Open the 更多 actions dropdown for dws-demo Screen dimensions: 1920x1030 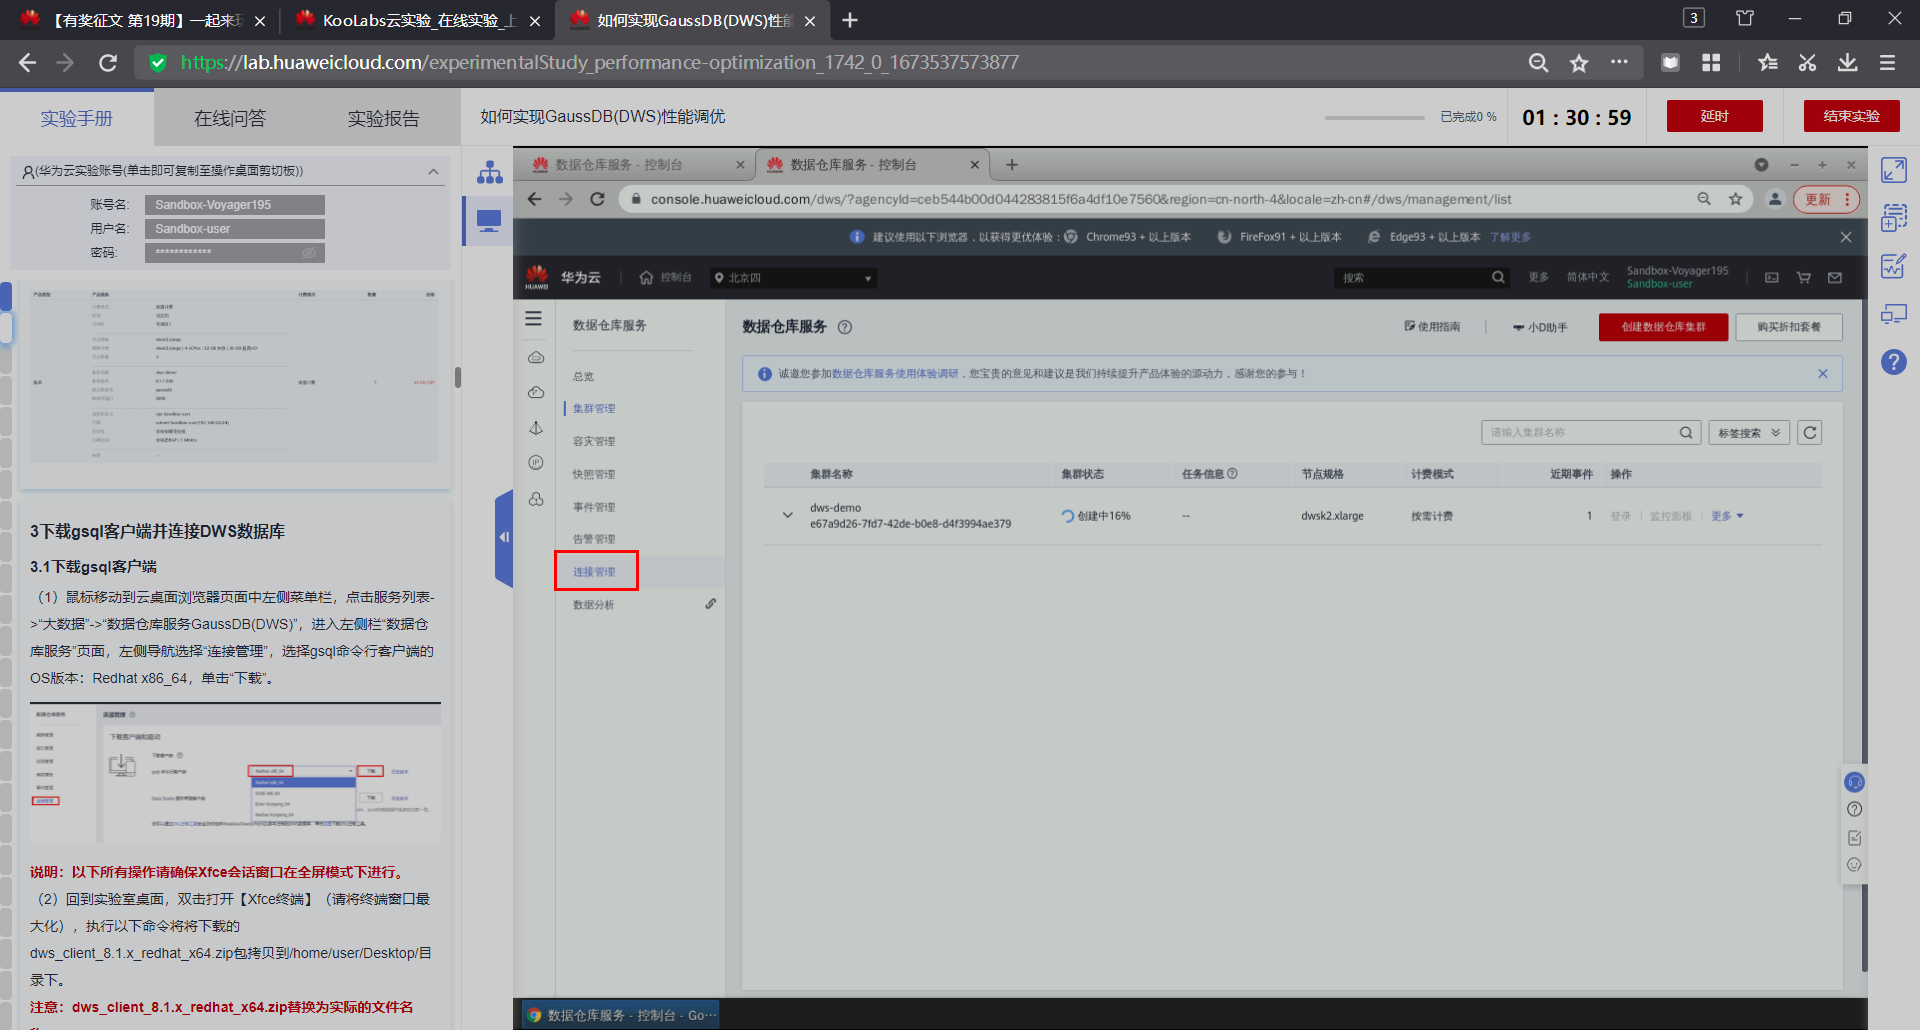pos(1727,516)
